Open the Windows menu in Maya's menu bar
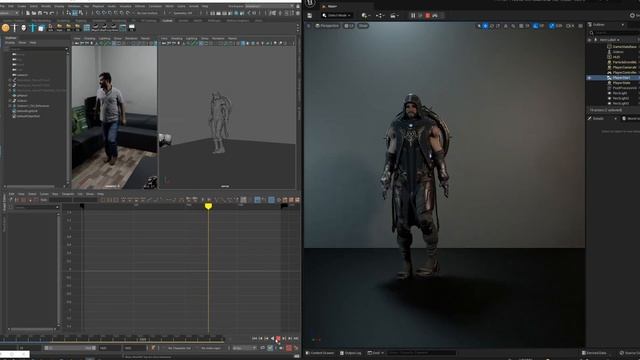 [x=74, y=6]
